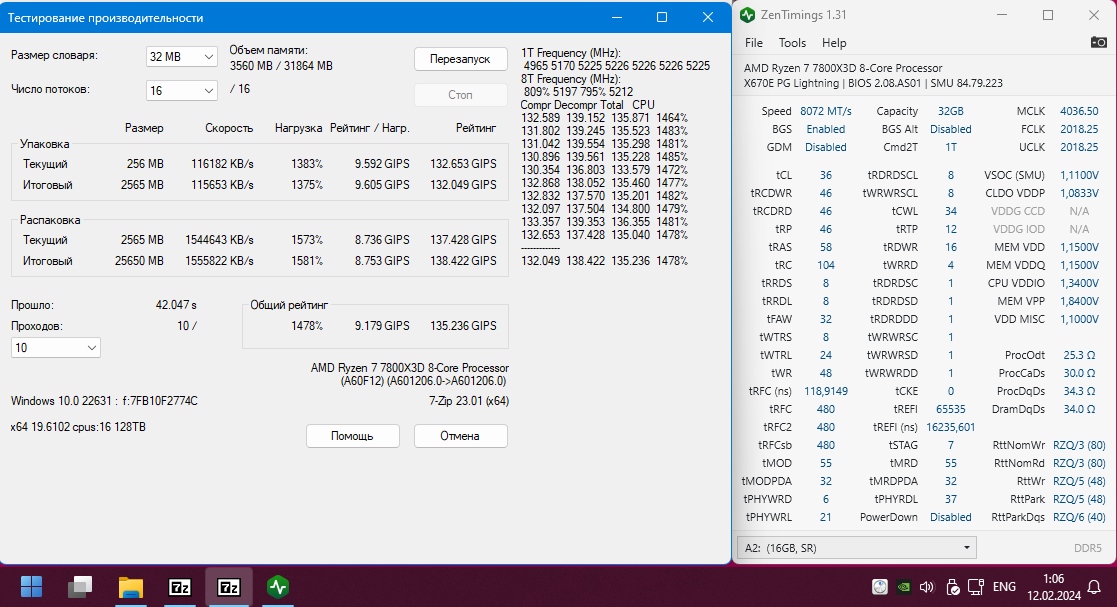Close the ZenTimings window
Screen dimensions: 1117x607
point(1094,15)
